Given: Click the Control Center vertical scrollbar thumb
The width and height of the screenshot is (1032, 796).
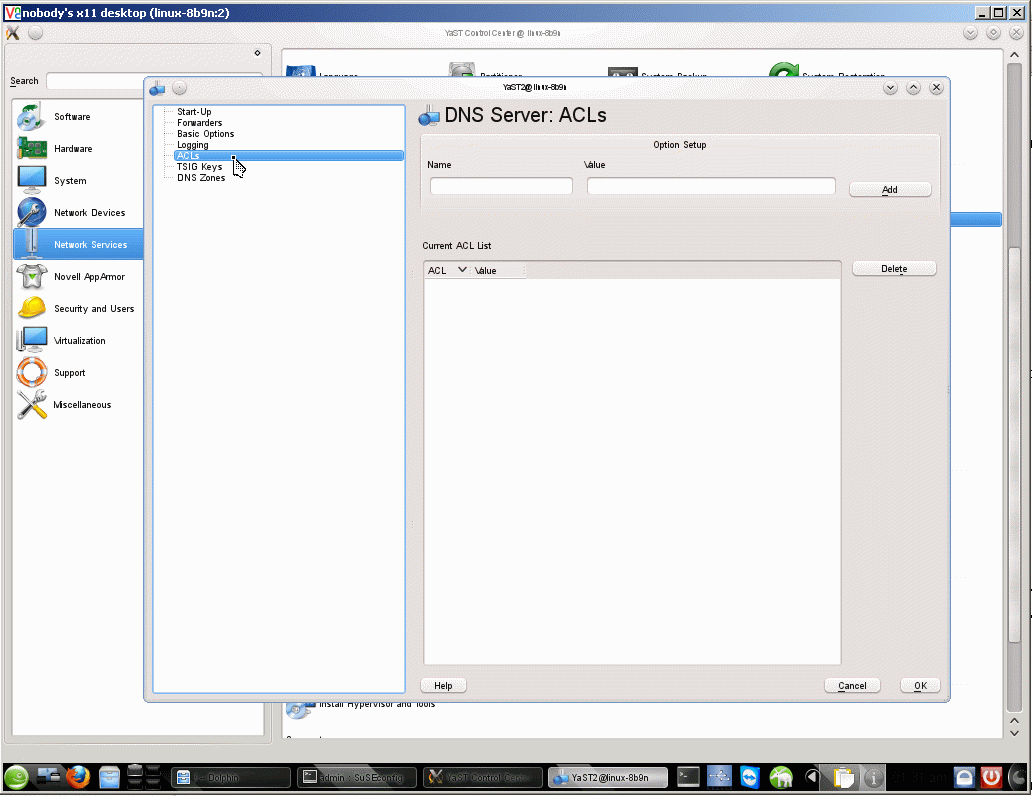Looking at the screenshot, I should pos(1014,443).
